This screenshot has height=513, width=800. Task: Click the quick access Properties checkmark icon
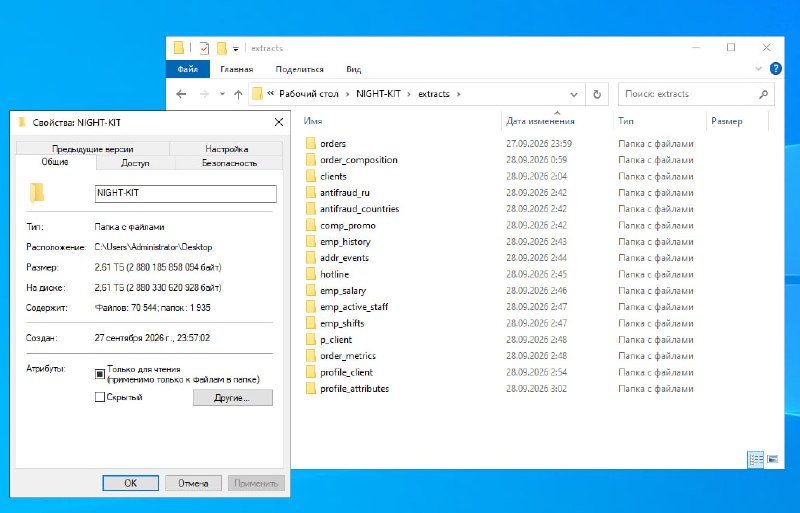tap(204, 48)
